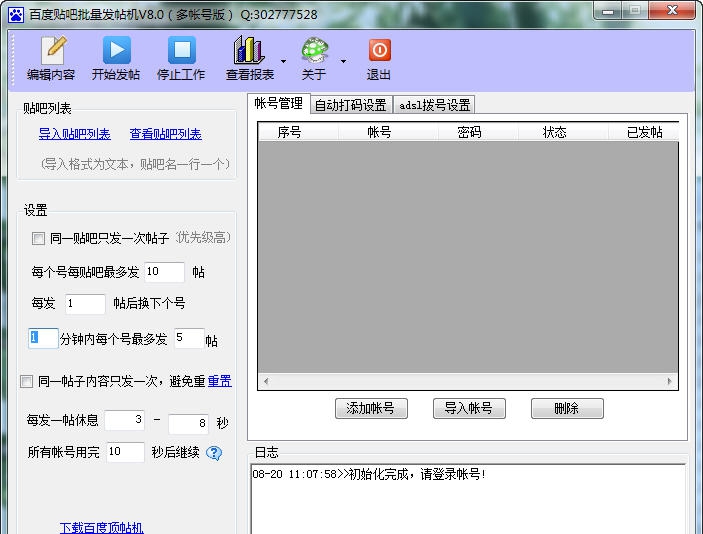The width and height of the screenshot is (703, 534).
Task: Expand dropdown arrow next to 关于
Action: (x=343, y=61)
